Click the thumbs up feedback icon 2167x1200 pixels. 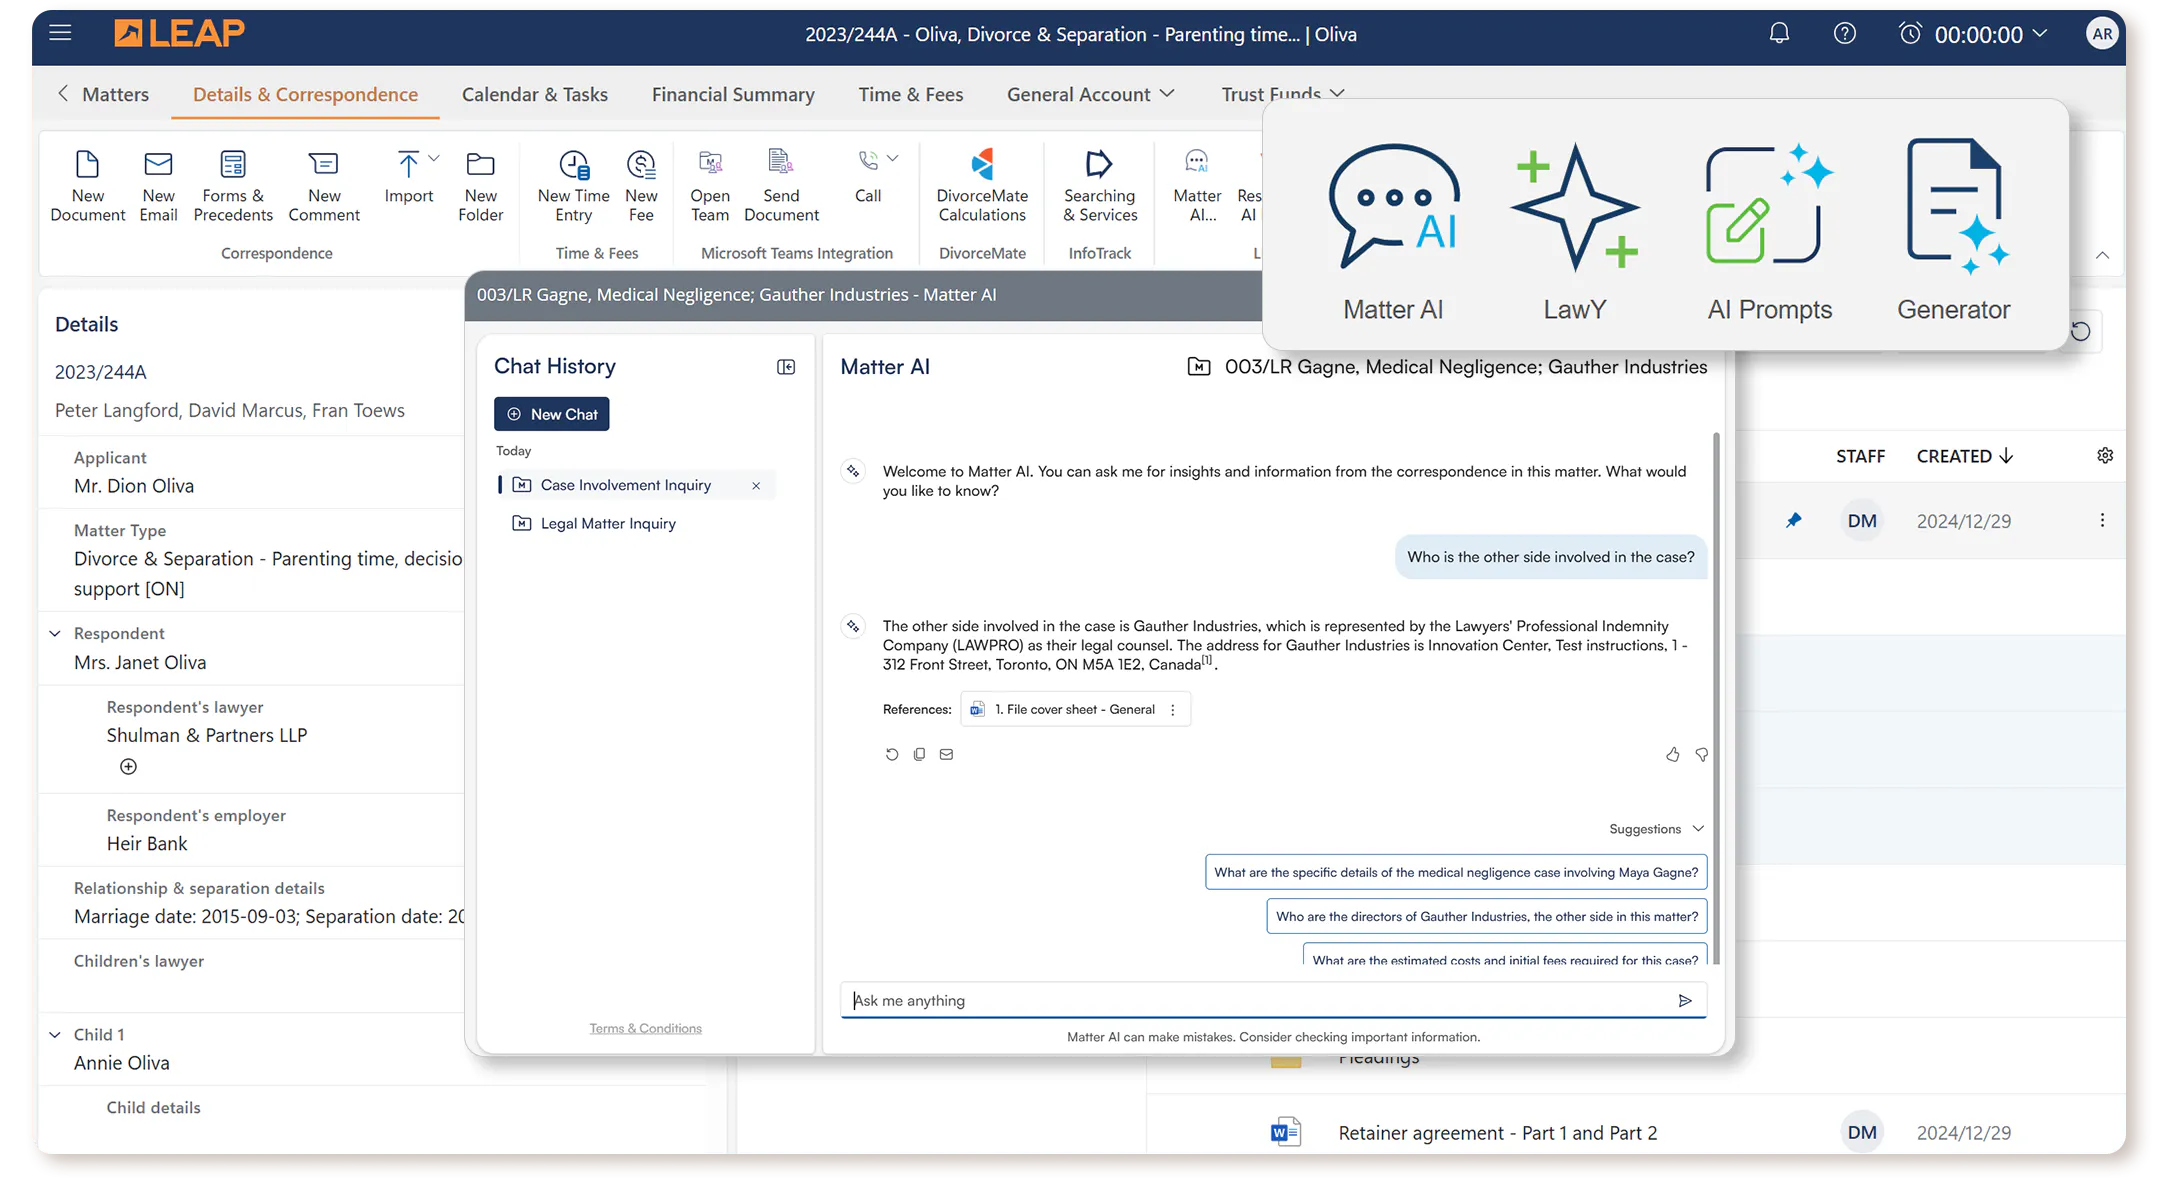pyautogui.click(x=1672, y=755)
